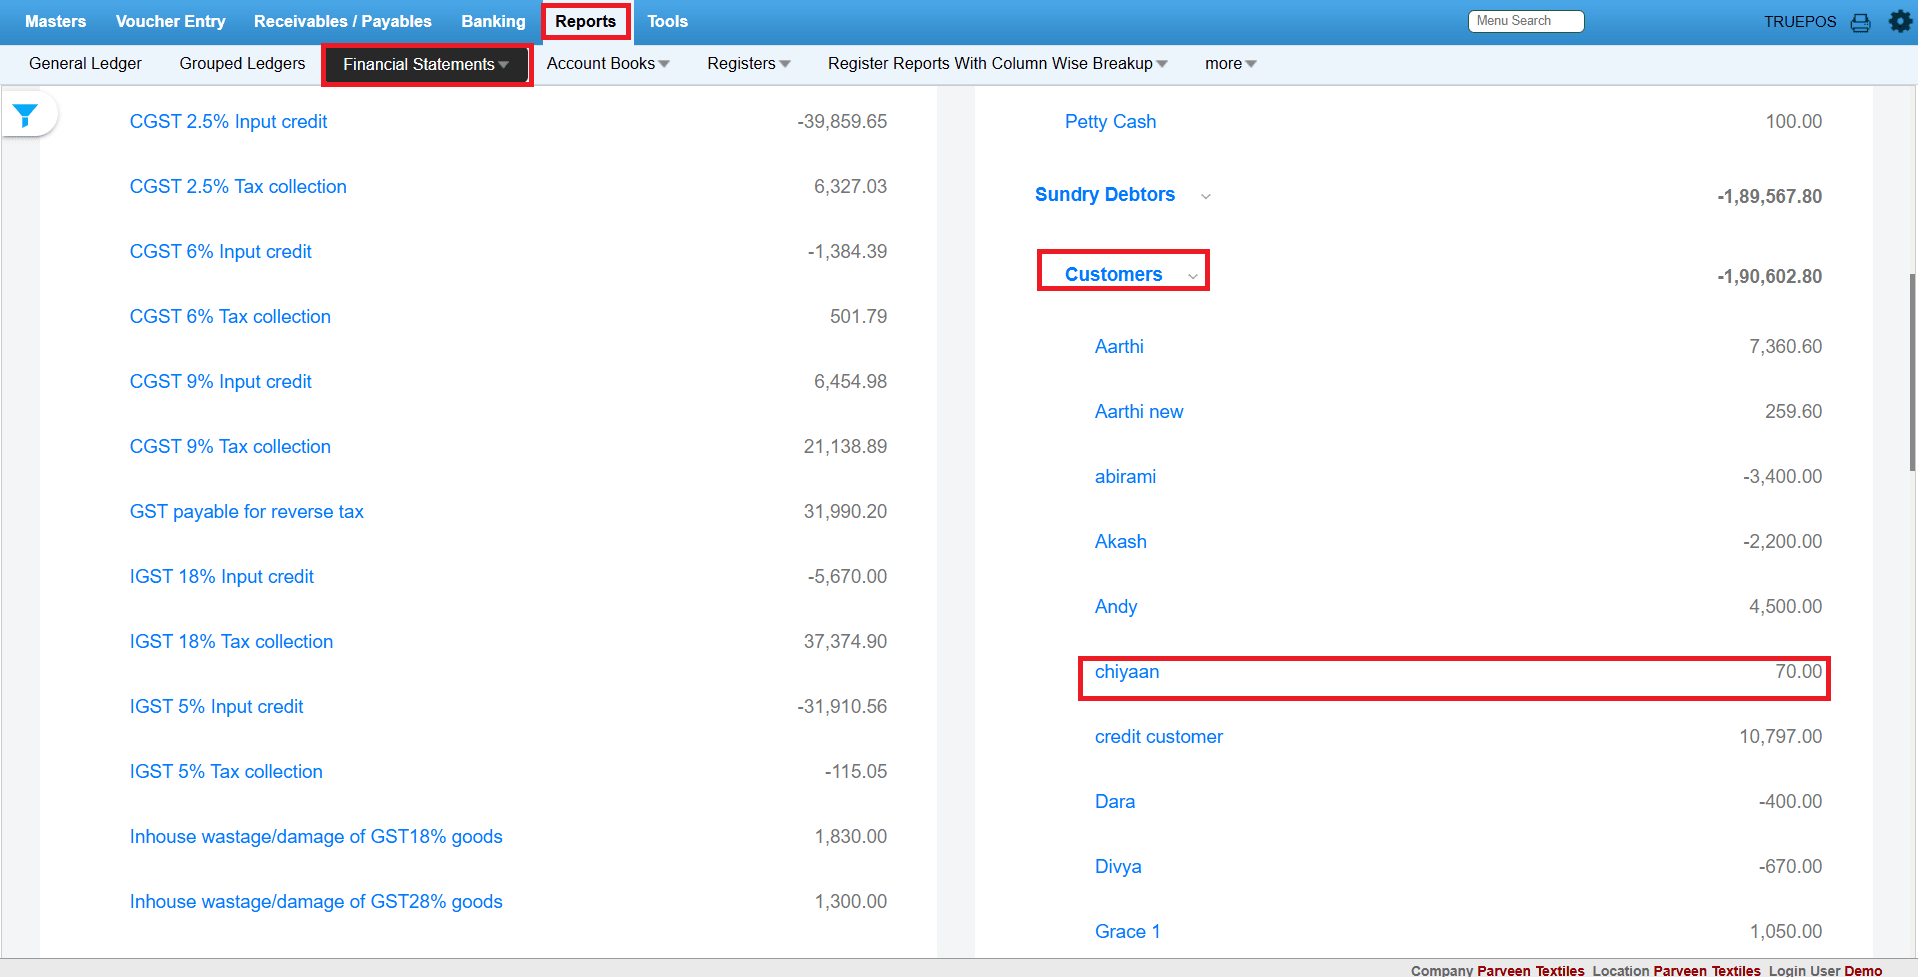Open the CGST 2.5% Input credit ledger

point(229,122)
